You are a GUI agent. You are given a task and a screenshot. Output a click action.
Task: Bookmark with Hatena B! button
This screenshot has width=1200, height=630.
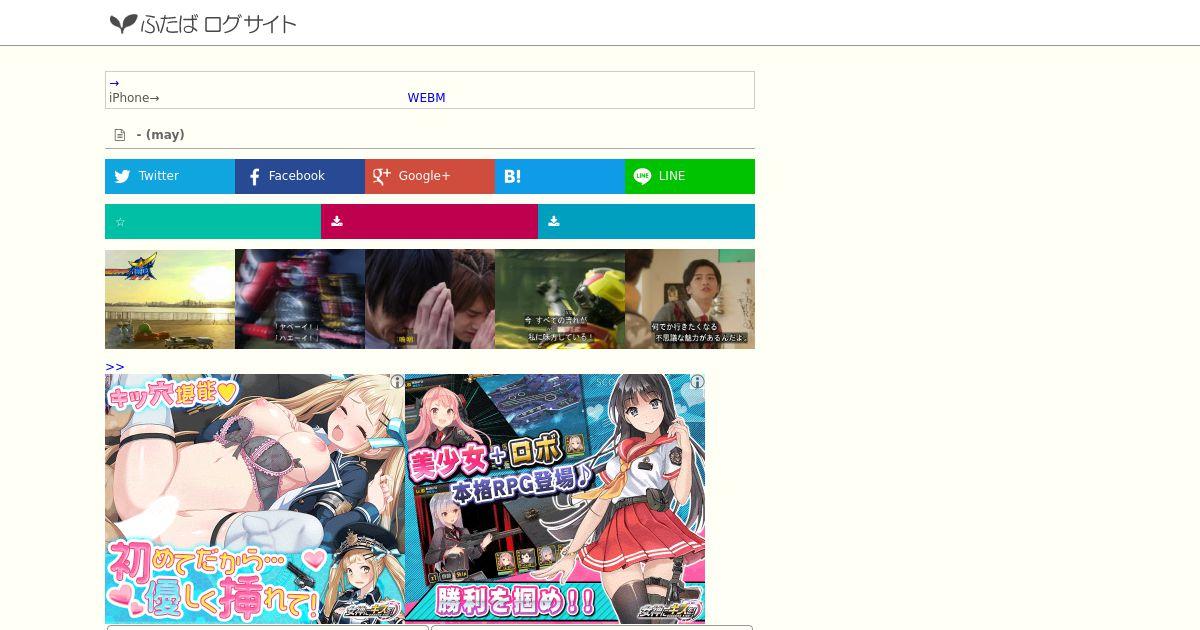coord(560,176)
